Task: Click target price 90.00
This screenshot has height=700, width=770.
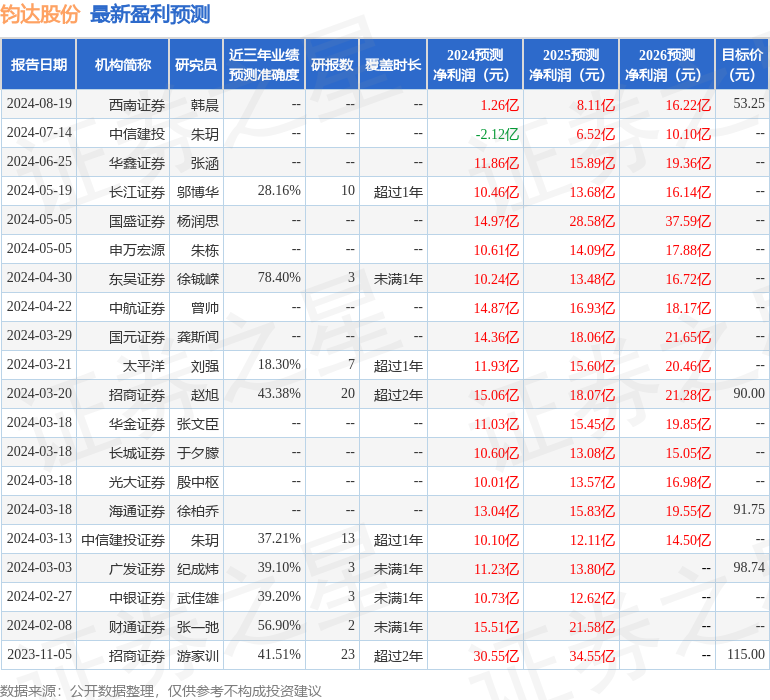Action: click(x=749, y=393)
